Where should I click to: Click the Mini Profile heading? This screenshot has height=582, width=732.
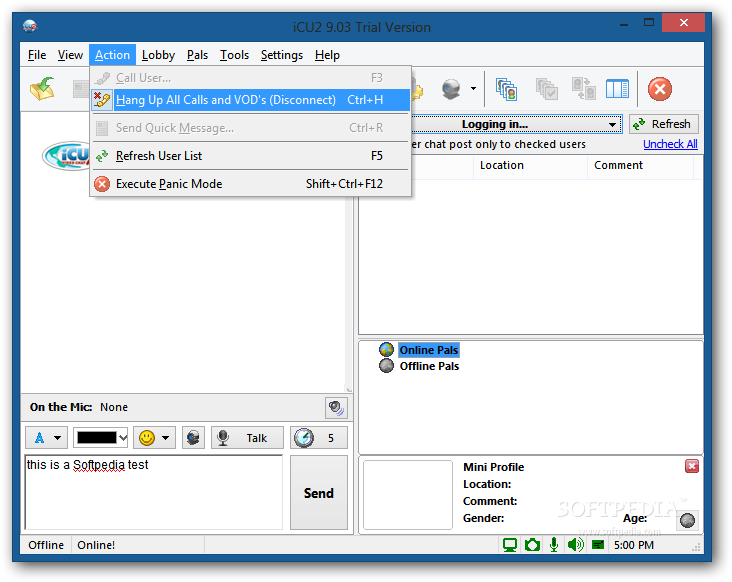tap(493, 467)
